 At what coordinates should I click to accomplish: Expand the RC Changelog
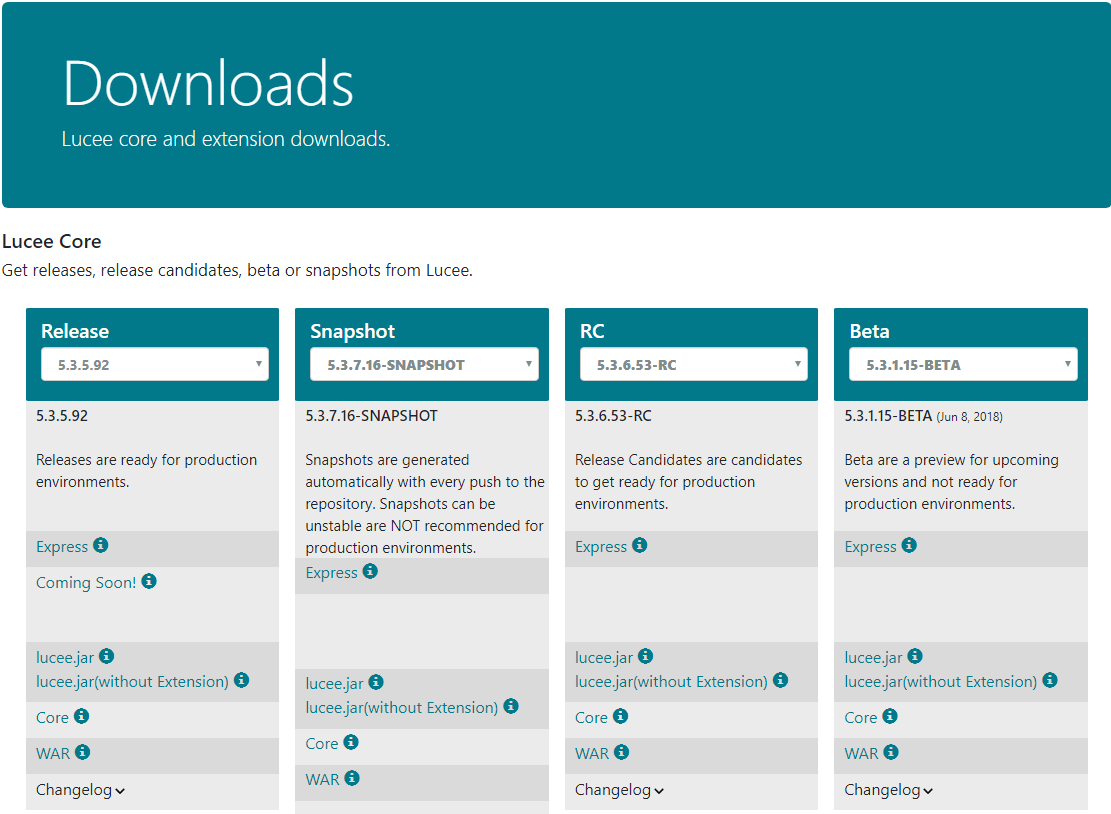click(x=619, y=790)
